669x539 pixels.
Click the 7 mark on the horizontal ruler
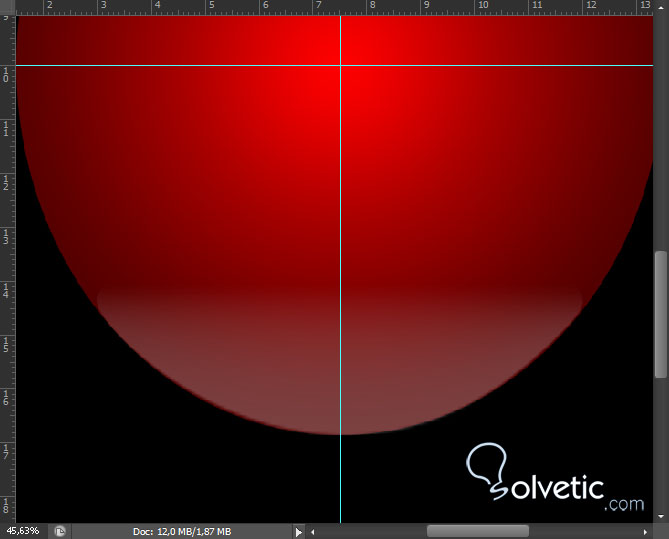pyautogui.click(x=318, y=5)
